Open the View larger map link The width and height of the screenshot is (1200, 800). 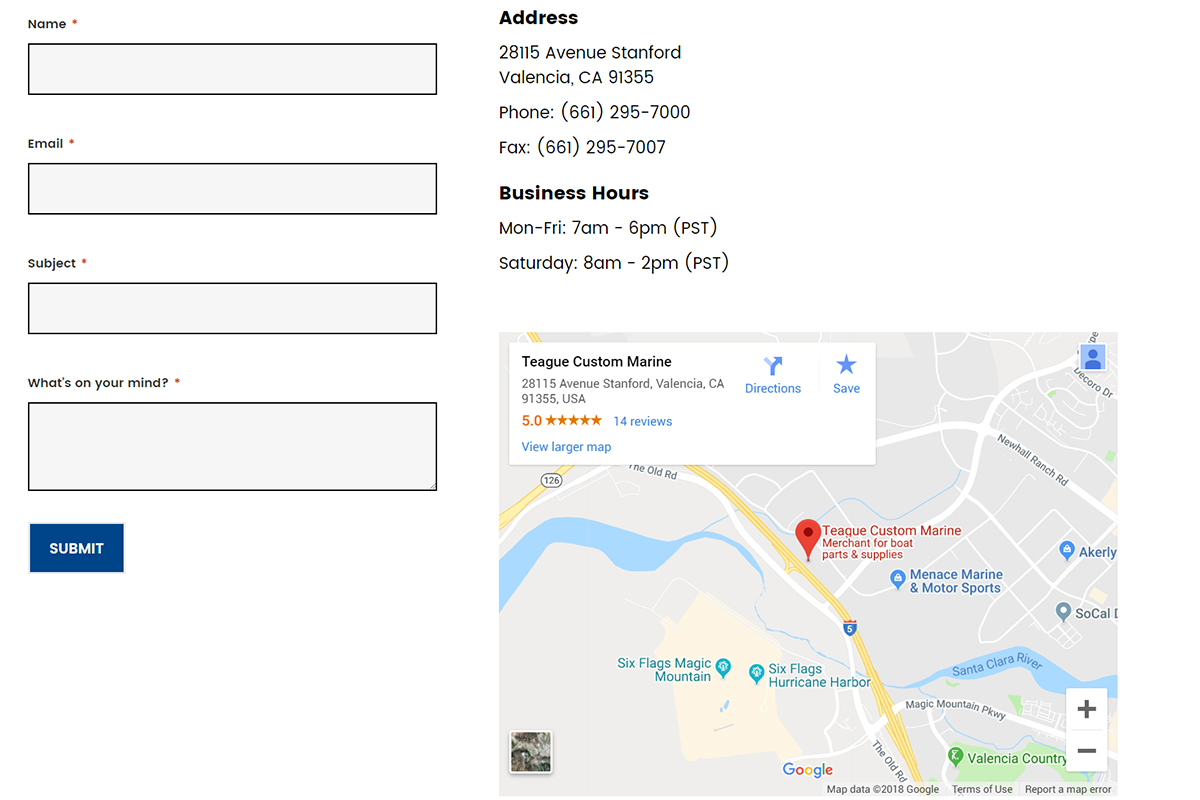pos(566,447)
